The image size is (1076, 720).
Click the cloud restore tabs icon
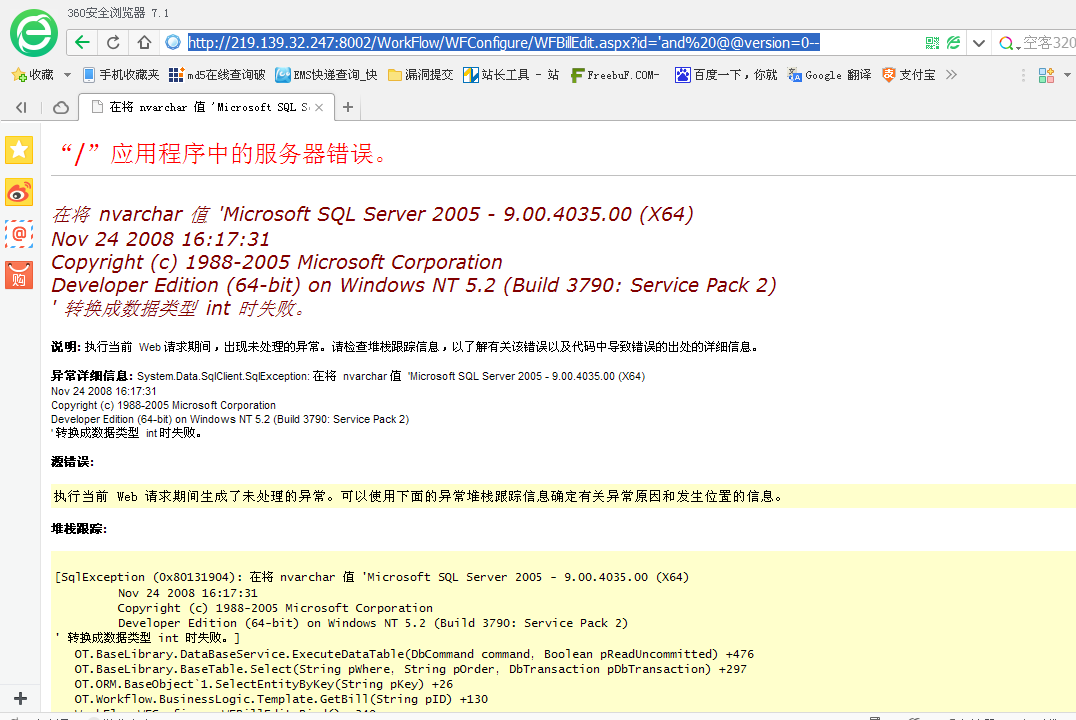(61, 107)
